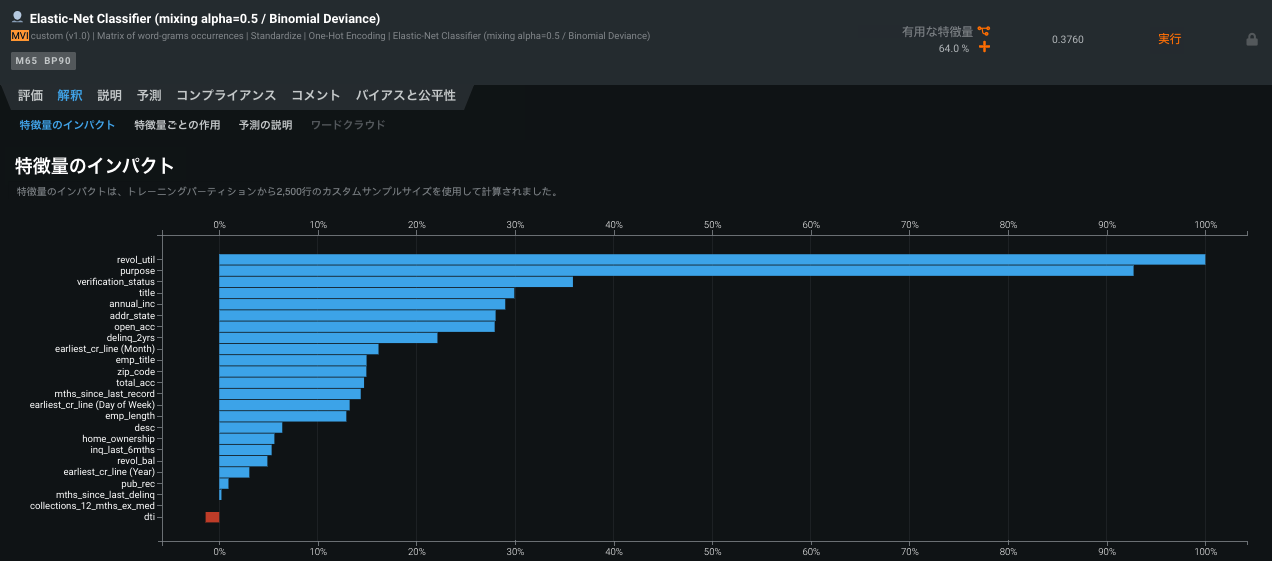Select the 特徴量ごとの作用 sub-tab
1272x561 pixels.
177,125
